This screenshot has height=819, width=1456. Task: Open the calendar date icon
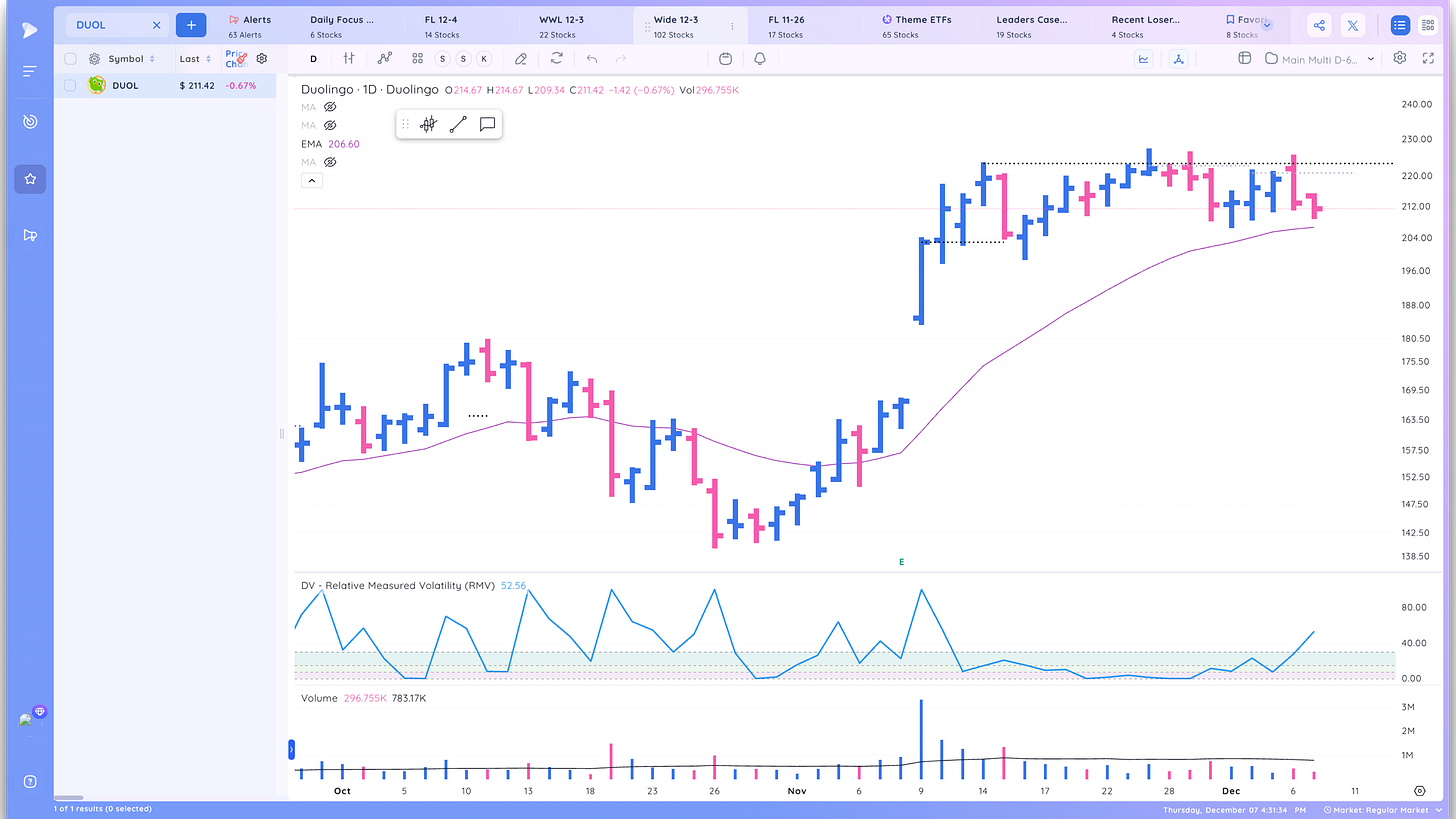(x=726, y=59)
